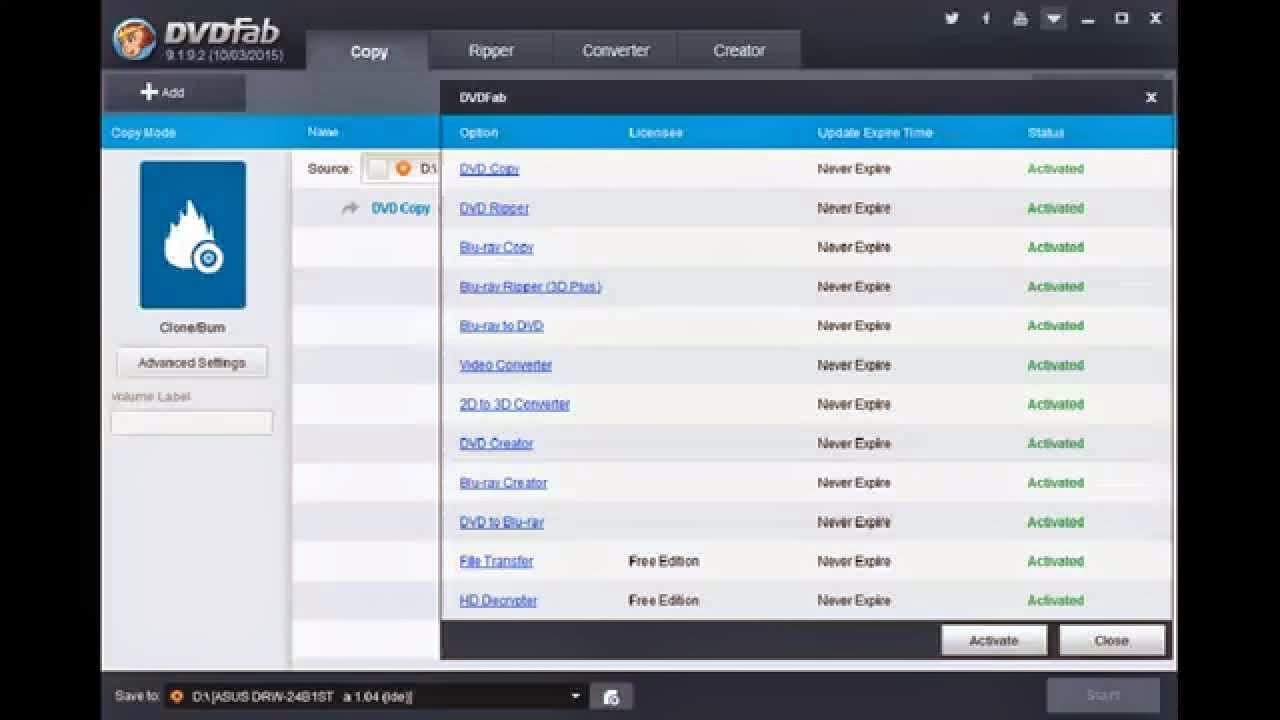
Task: Open the DVDFab Facebook page icon
Action: point(986,18)
